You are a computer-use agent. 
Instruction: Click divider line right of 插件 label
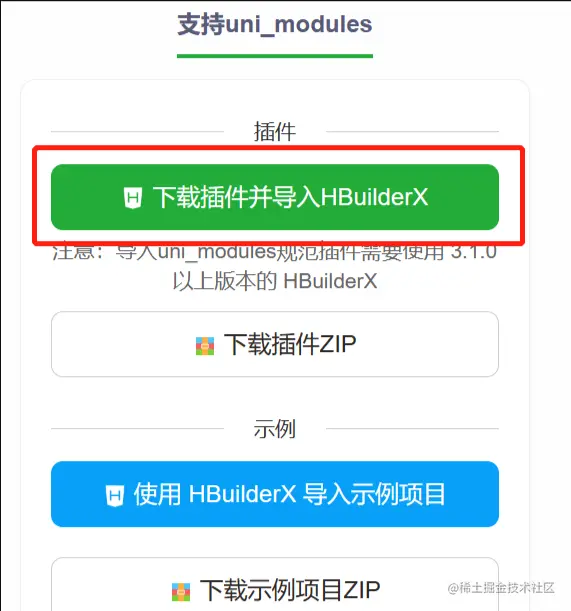pyautogui.click(x=412, y=132)
